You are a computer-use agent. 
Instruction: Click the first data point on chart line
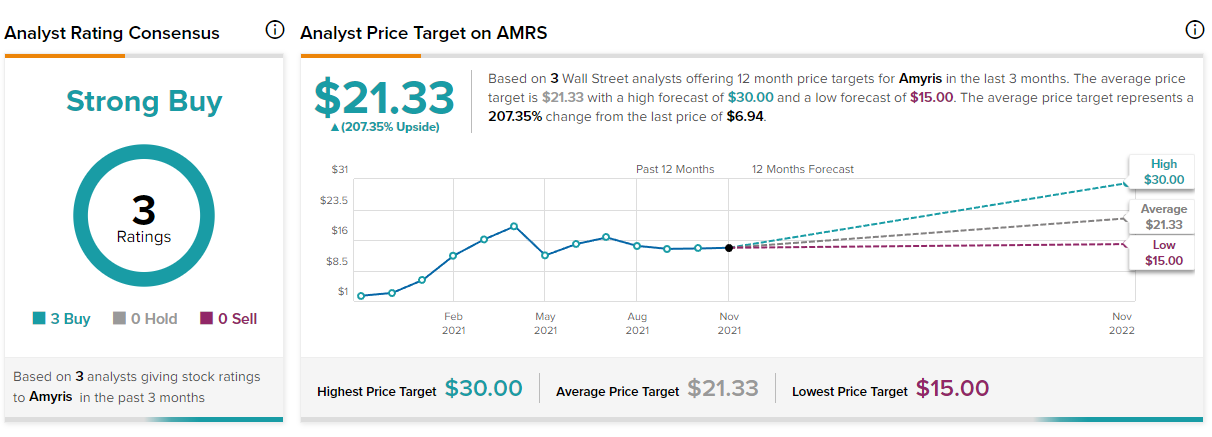[361, 296]
